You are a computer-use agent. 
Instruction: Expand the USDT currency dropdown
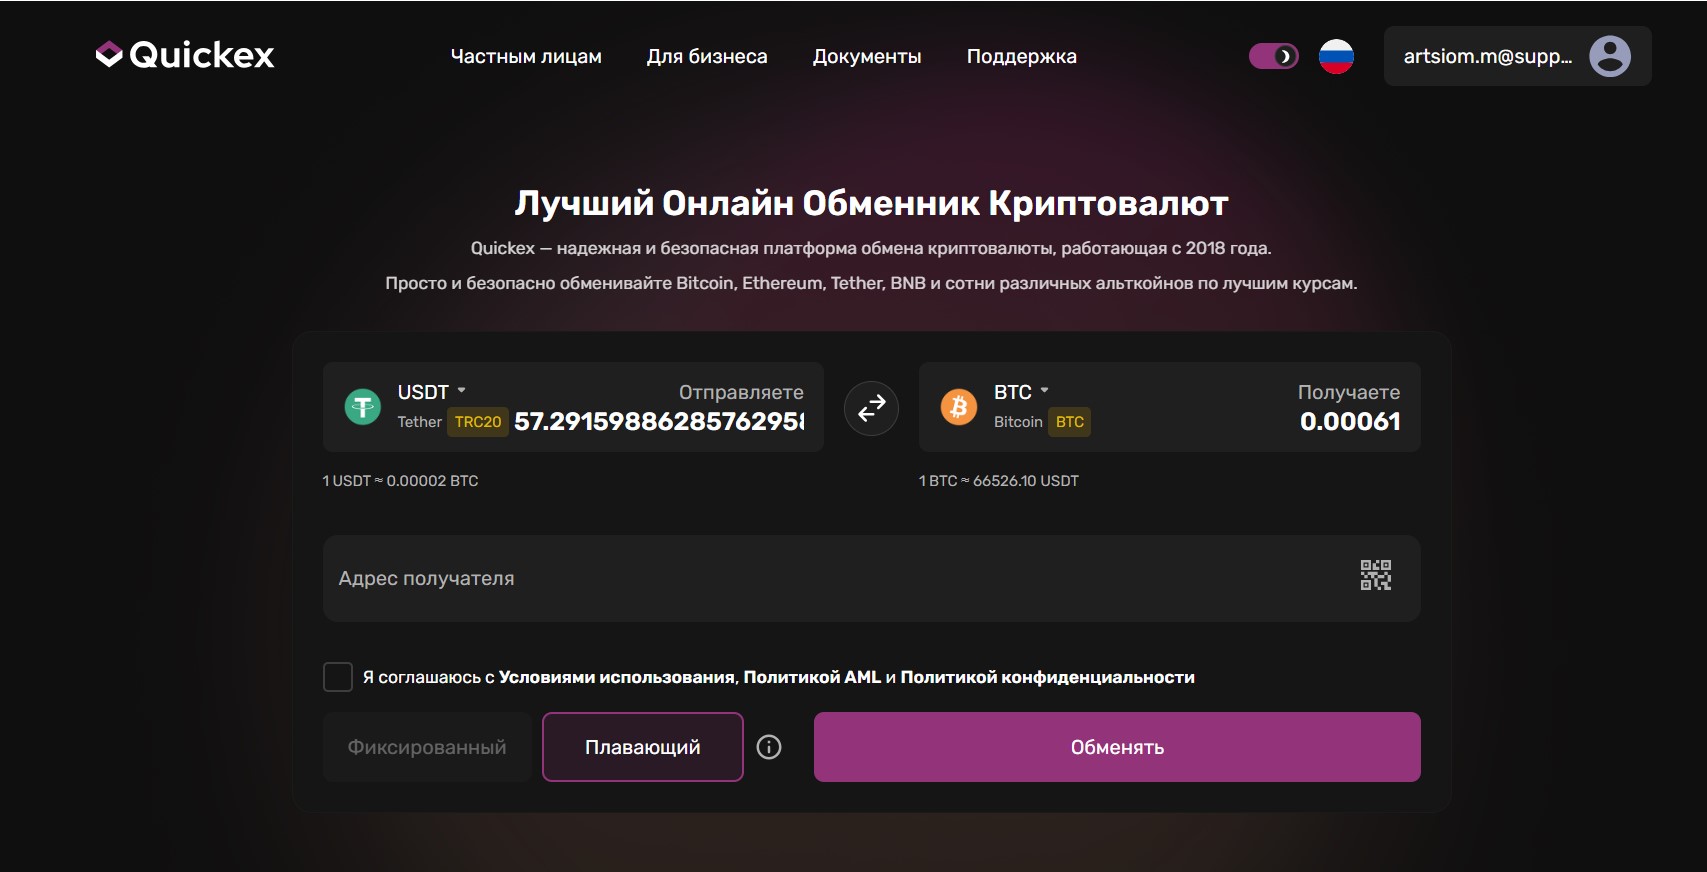[x=432, y=392]
